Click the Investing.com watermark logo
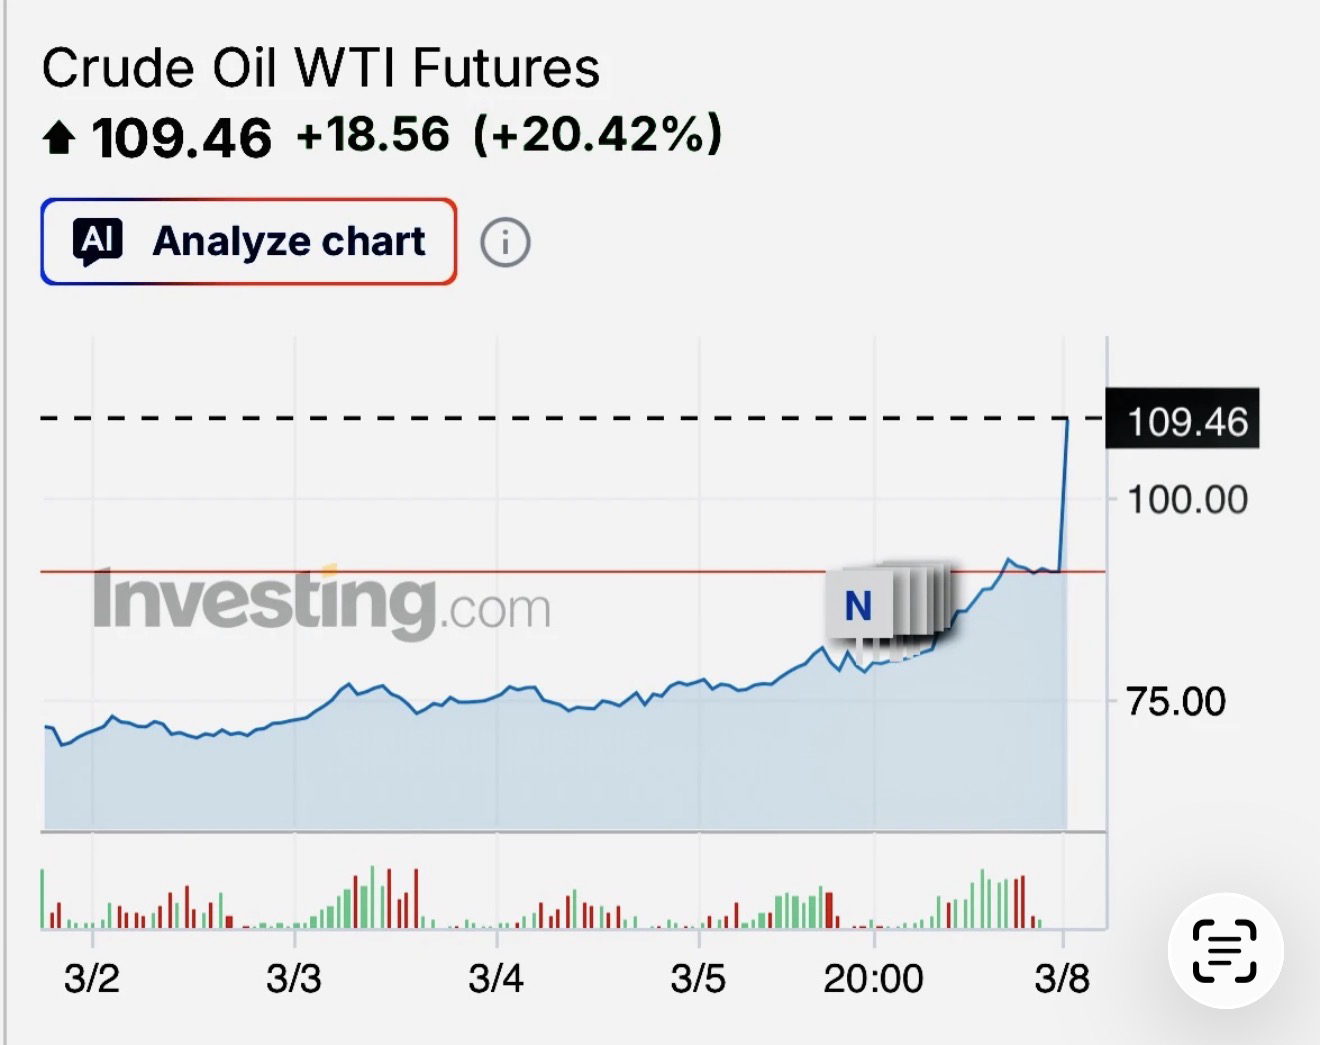 [x=321, y=602]
